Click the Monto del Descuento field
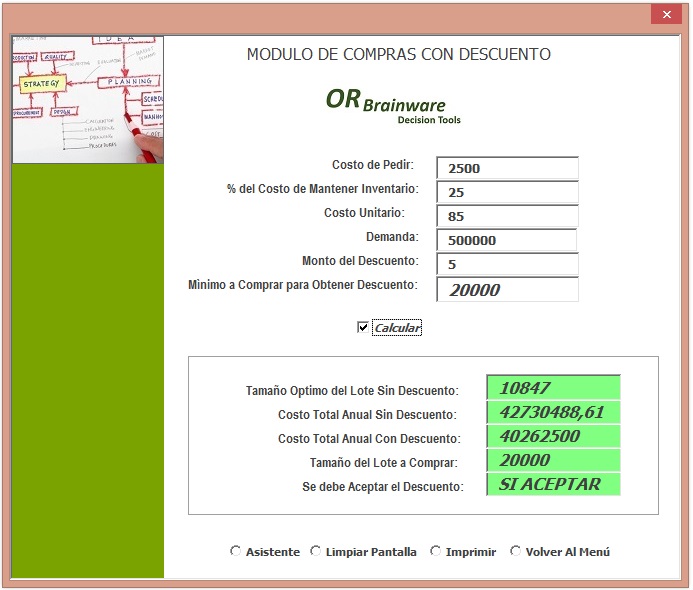The image size is (693, 590). [x=507, y=264]
